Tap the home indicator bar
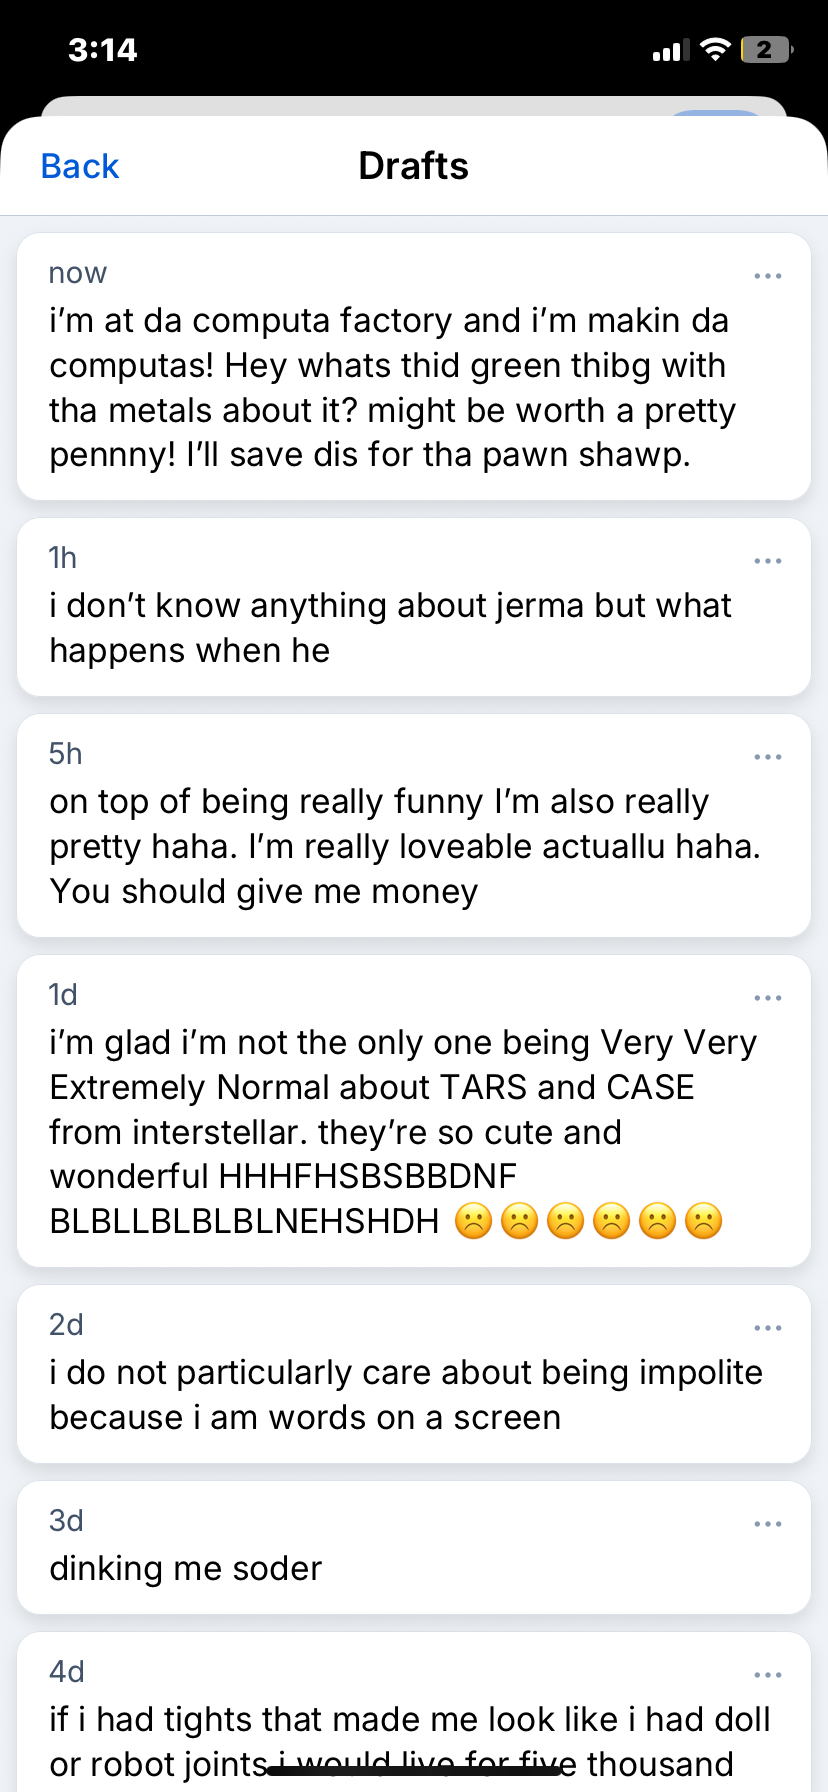This screenshot has width=828, height=1792. pos(414,1770)
